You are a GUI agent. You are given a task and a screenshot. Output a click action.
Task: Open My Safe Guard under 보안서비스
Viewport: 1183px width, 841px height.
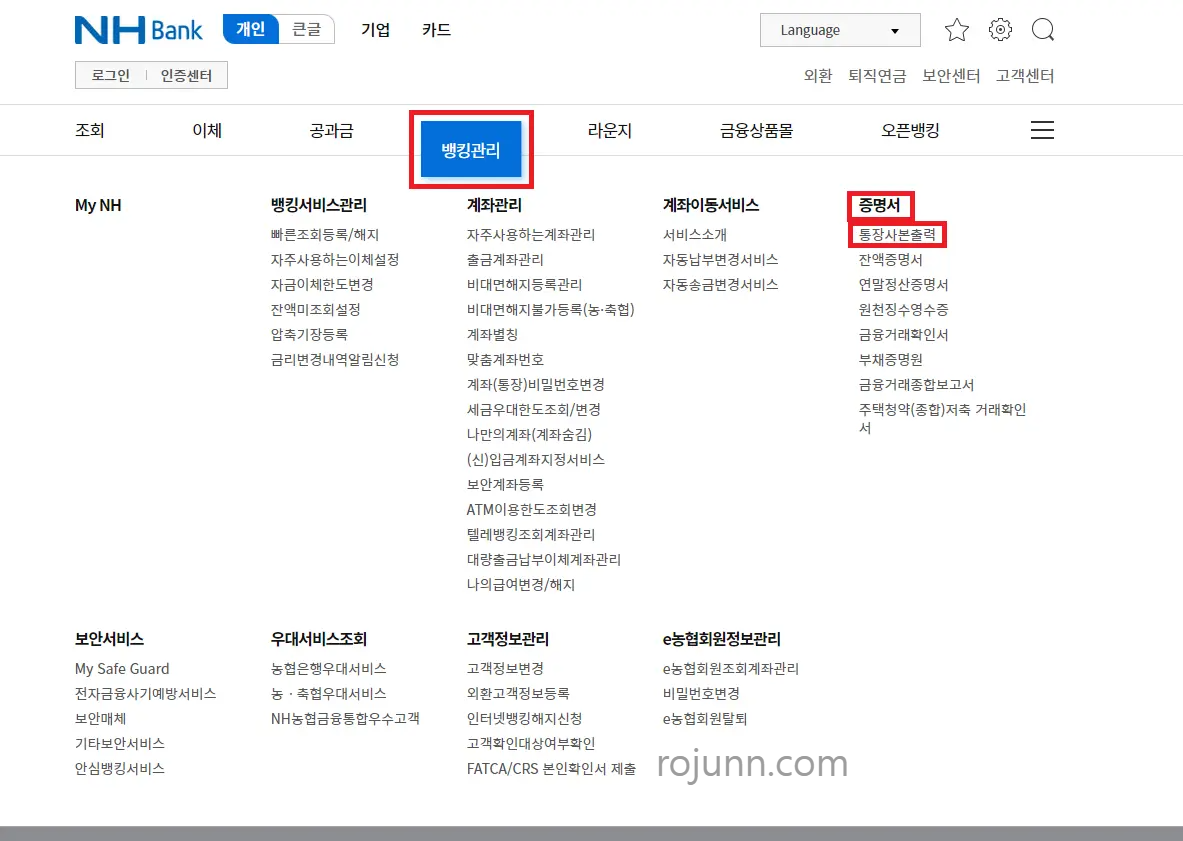(122, 668)
